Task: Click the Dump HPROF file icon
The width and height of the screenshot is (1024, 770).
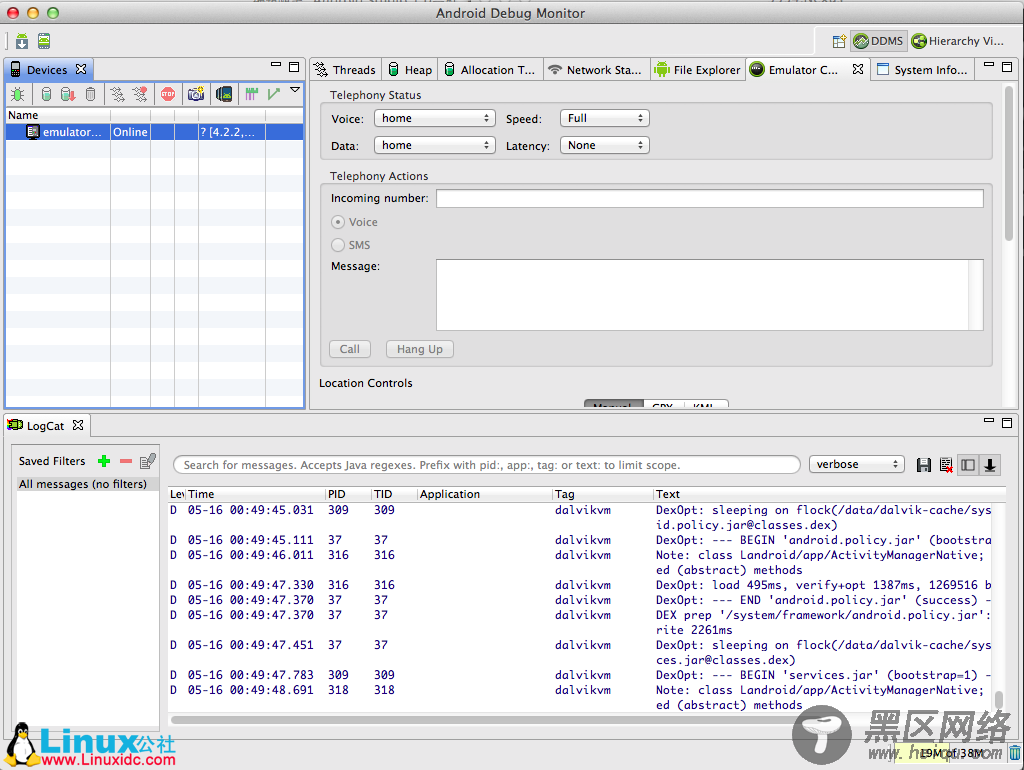Action: point(68,94)
